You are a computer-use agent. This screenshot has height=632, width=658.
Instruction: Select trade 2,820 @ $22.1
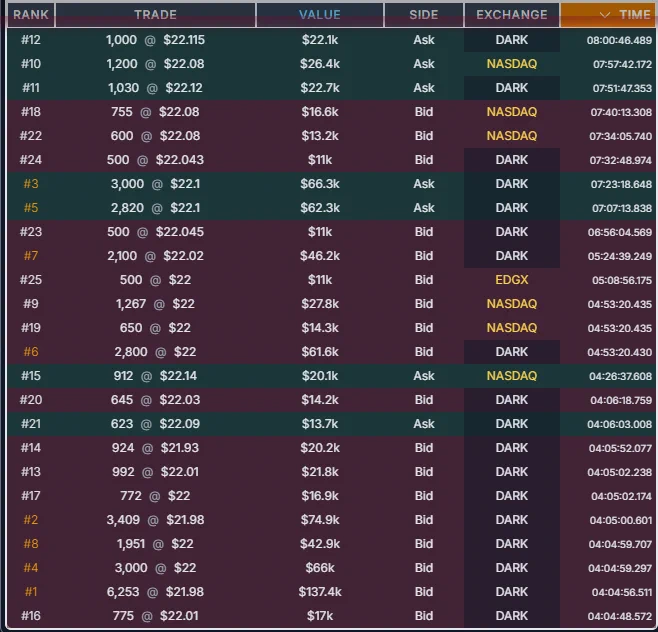pyautogui.click(x=155, y=208)
